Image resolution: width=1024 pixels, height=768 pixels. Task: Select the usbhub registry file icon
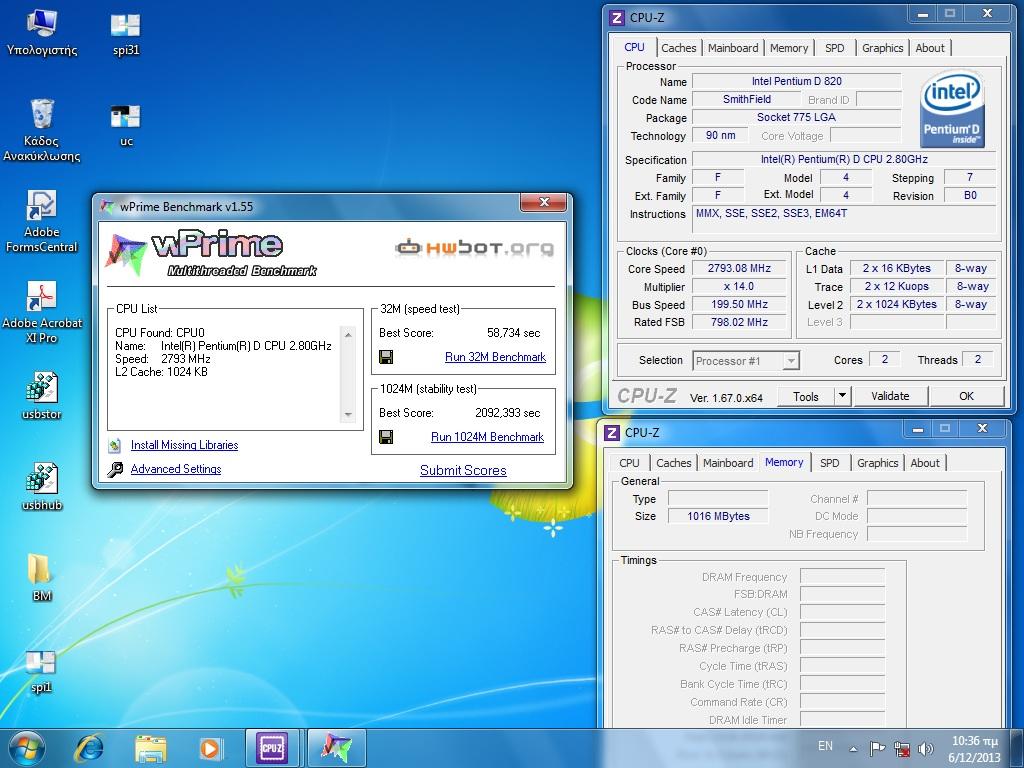click(42, 487)
